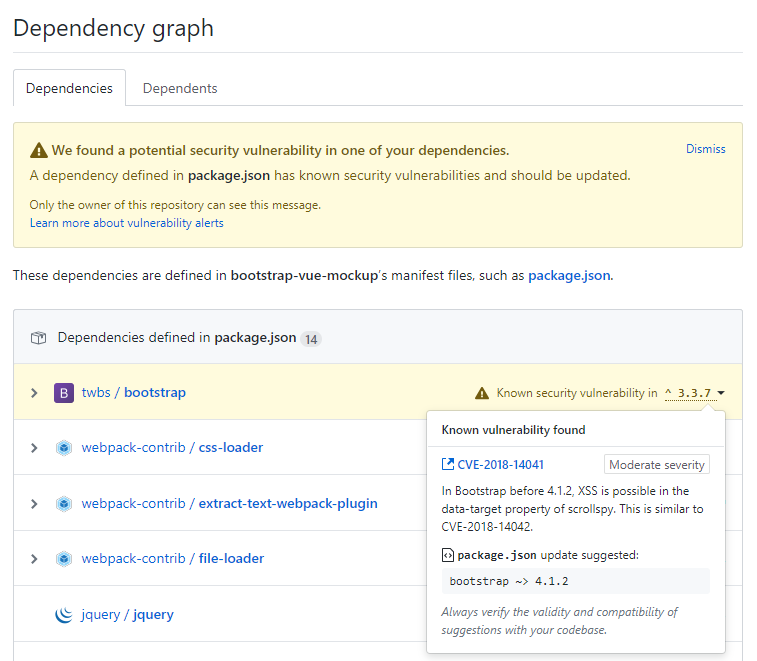Open the package.json manifest link

point(569,275)
